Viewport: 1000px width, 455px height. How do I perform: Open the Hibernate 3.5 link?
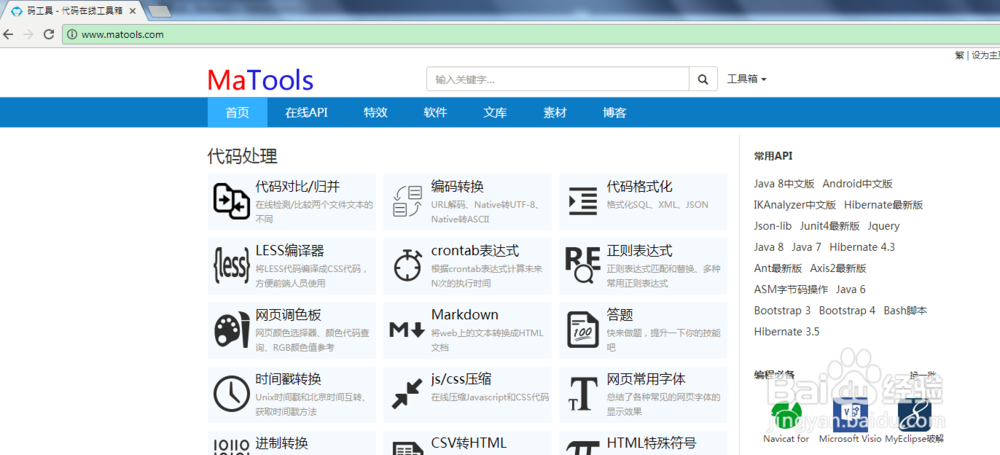point(786,332)
